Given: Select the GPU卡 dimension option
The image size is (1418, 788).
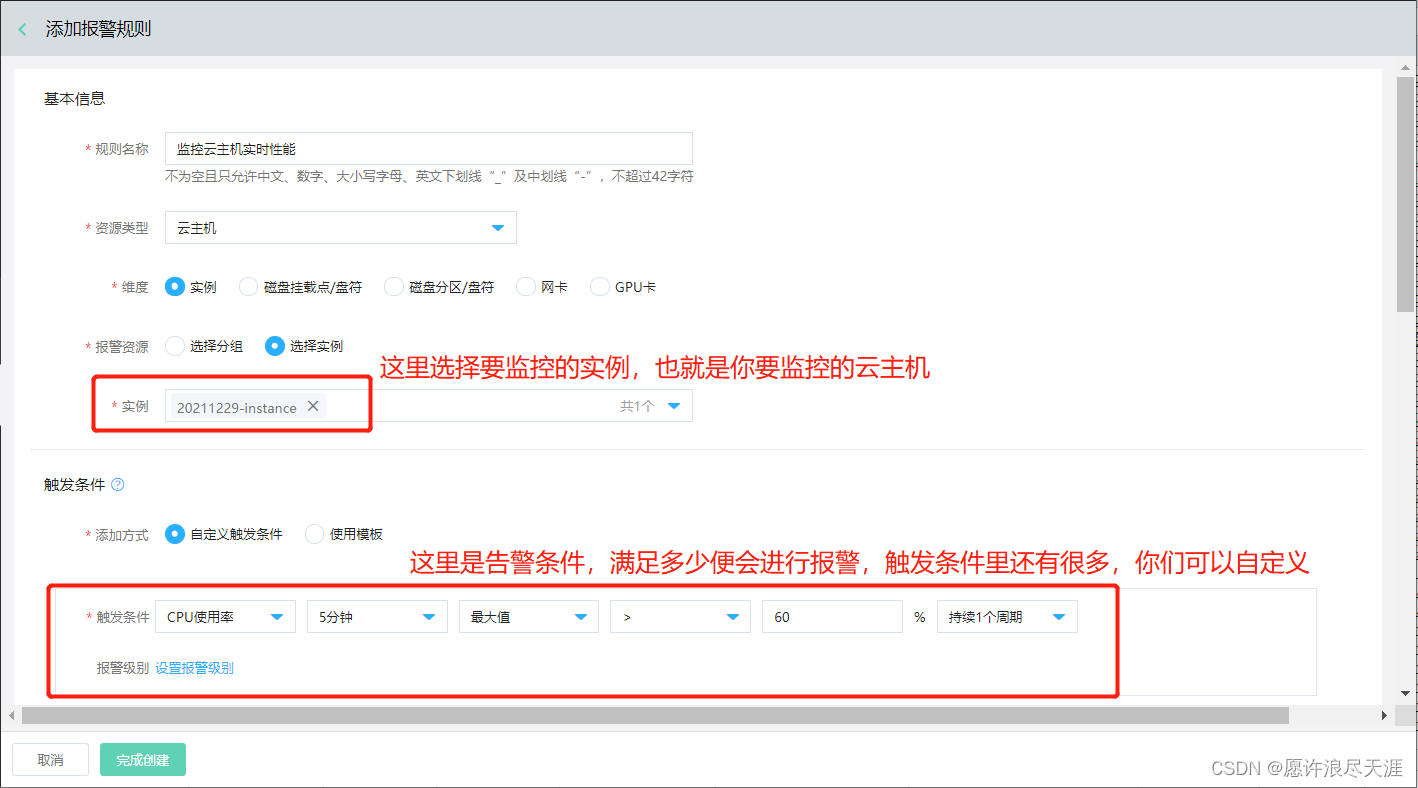Looking at the screenshot, I should [x=600, y=287].
